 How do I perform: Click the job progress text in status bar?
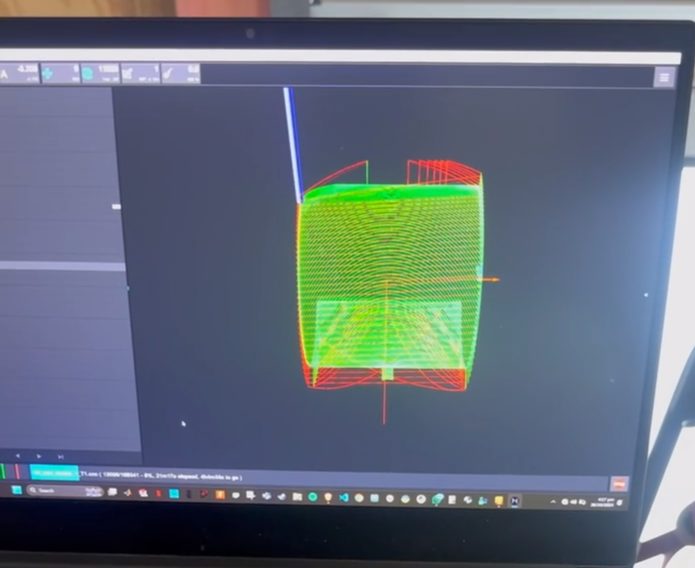[161, 477]
